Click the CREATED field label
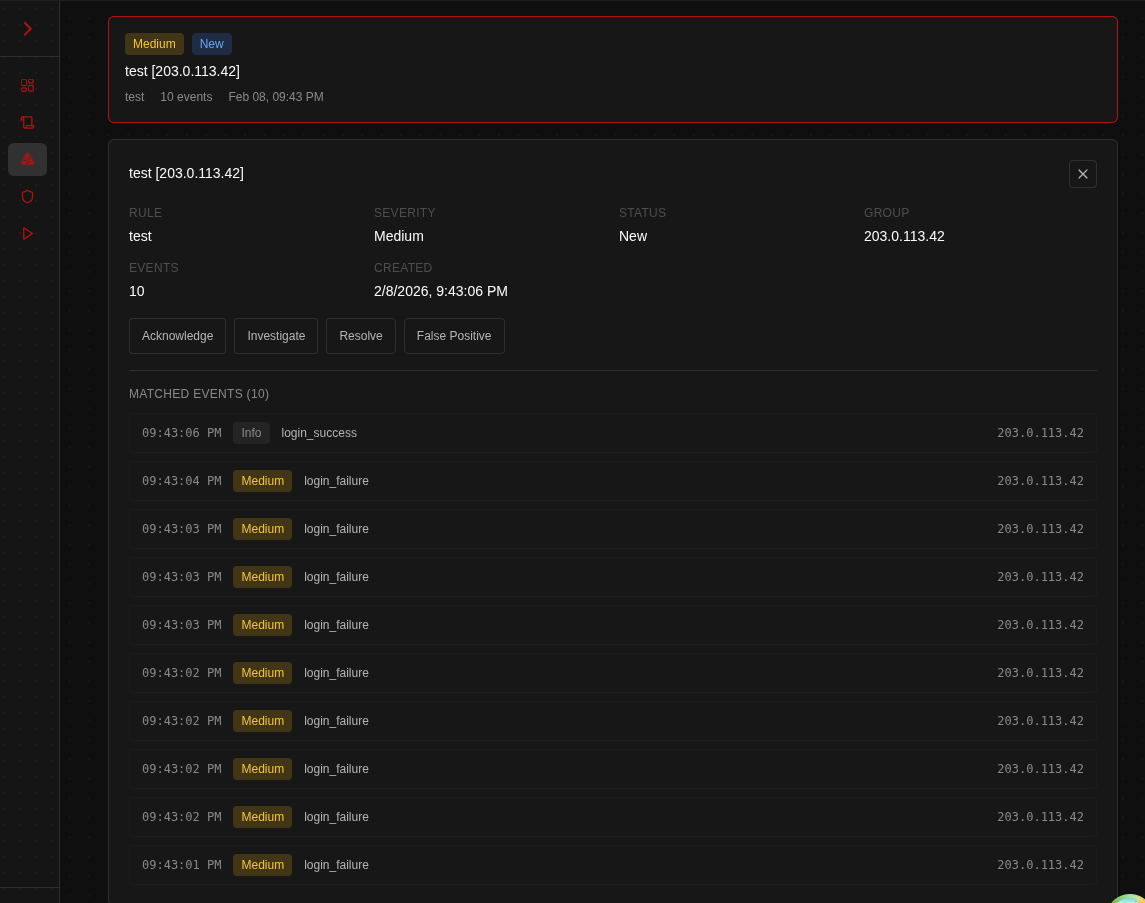 tap(403, 268)
